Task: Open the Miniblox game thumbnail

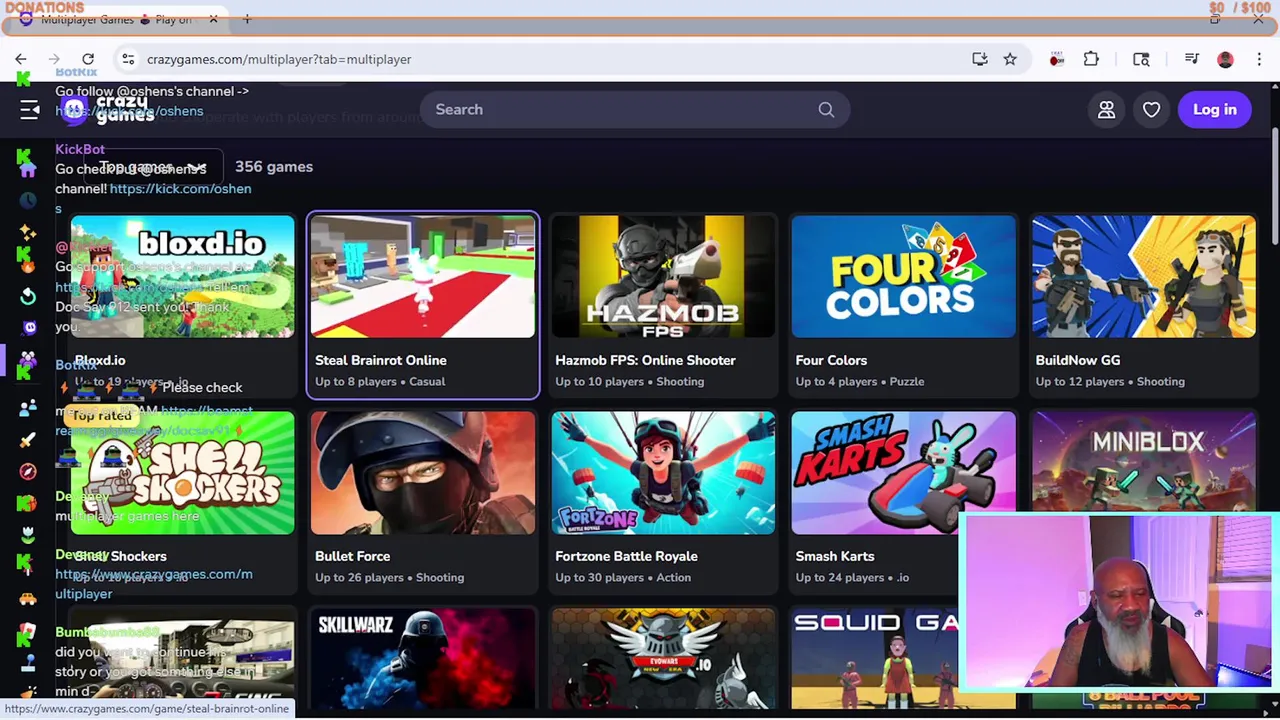Action: click(1143, 462)
